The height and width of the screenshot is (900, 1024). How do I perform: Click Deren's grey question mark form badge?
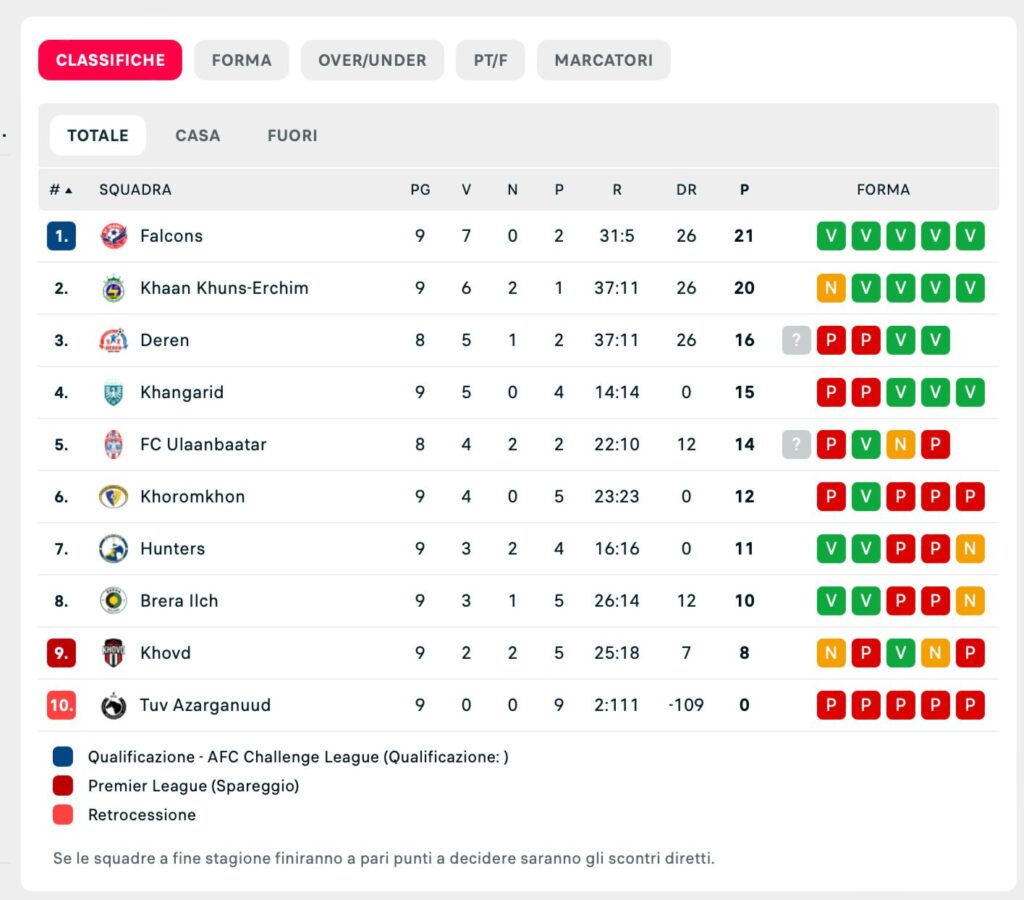[796, 340]
